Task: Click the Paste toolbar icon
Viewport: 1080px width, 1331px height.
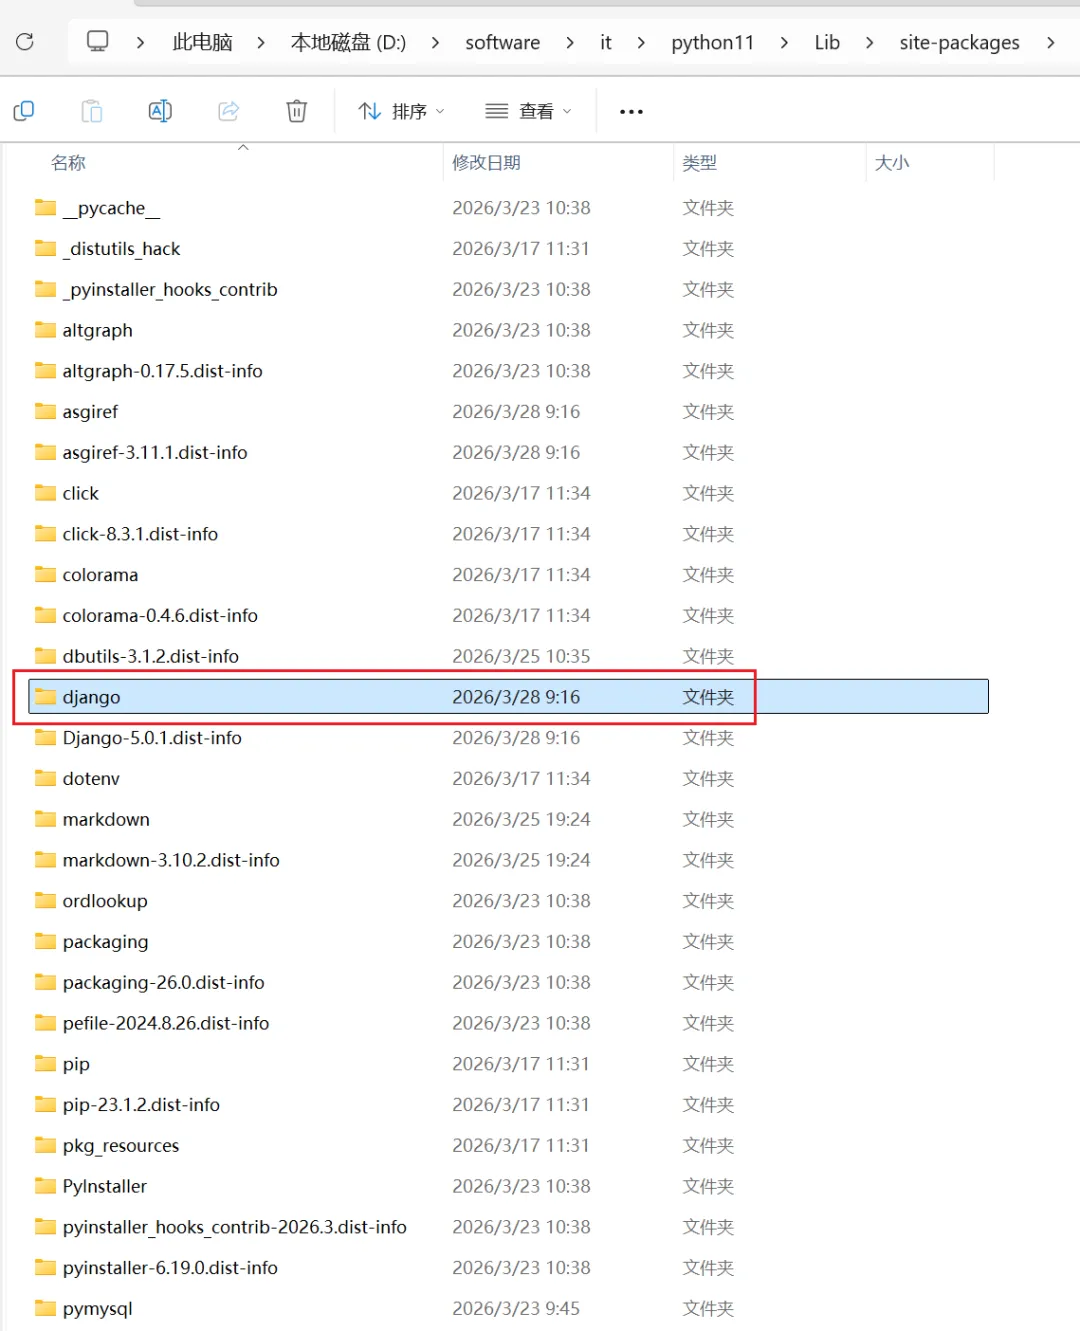Action: point(92,111)
